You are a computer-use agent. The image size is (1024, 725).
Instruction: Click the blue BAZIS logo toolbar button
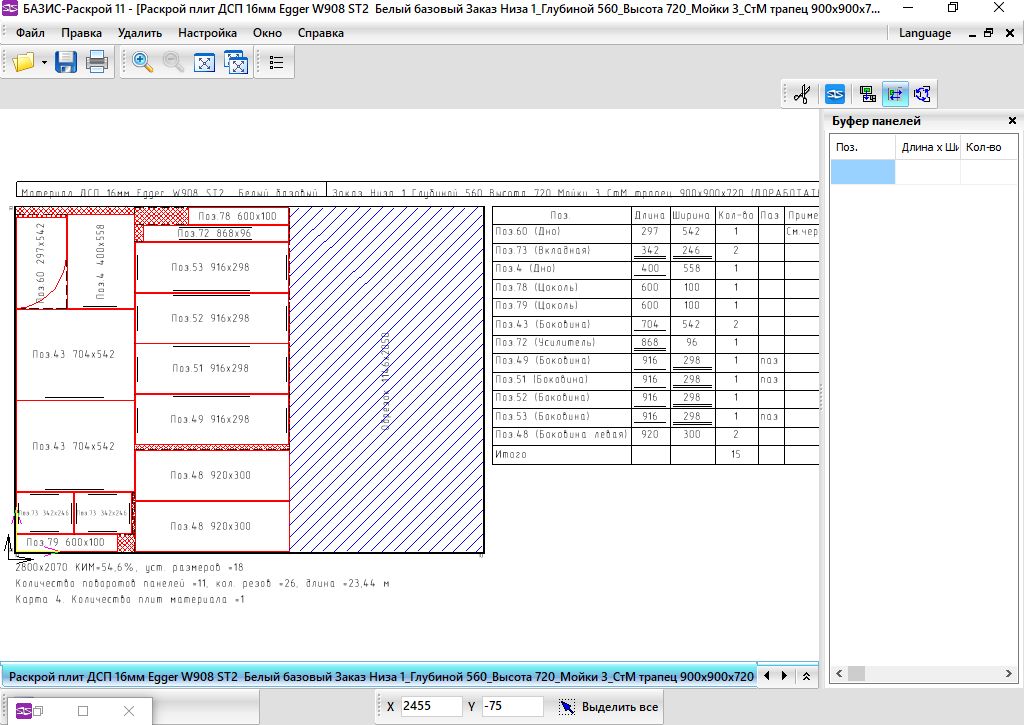pos(835,94)
